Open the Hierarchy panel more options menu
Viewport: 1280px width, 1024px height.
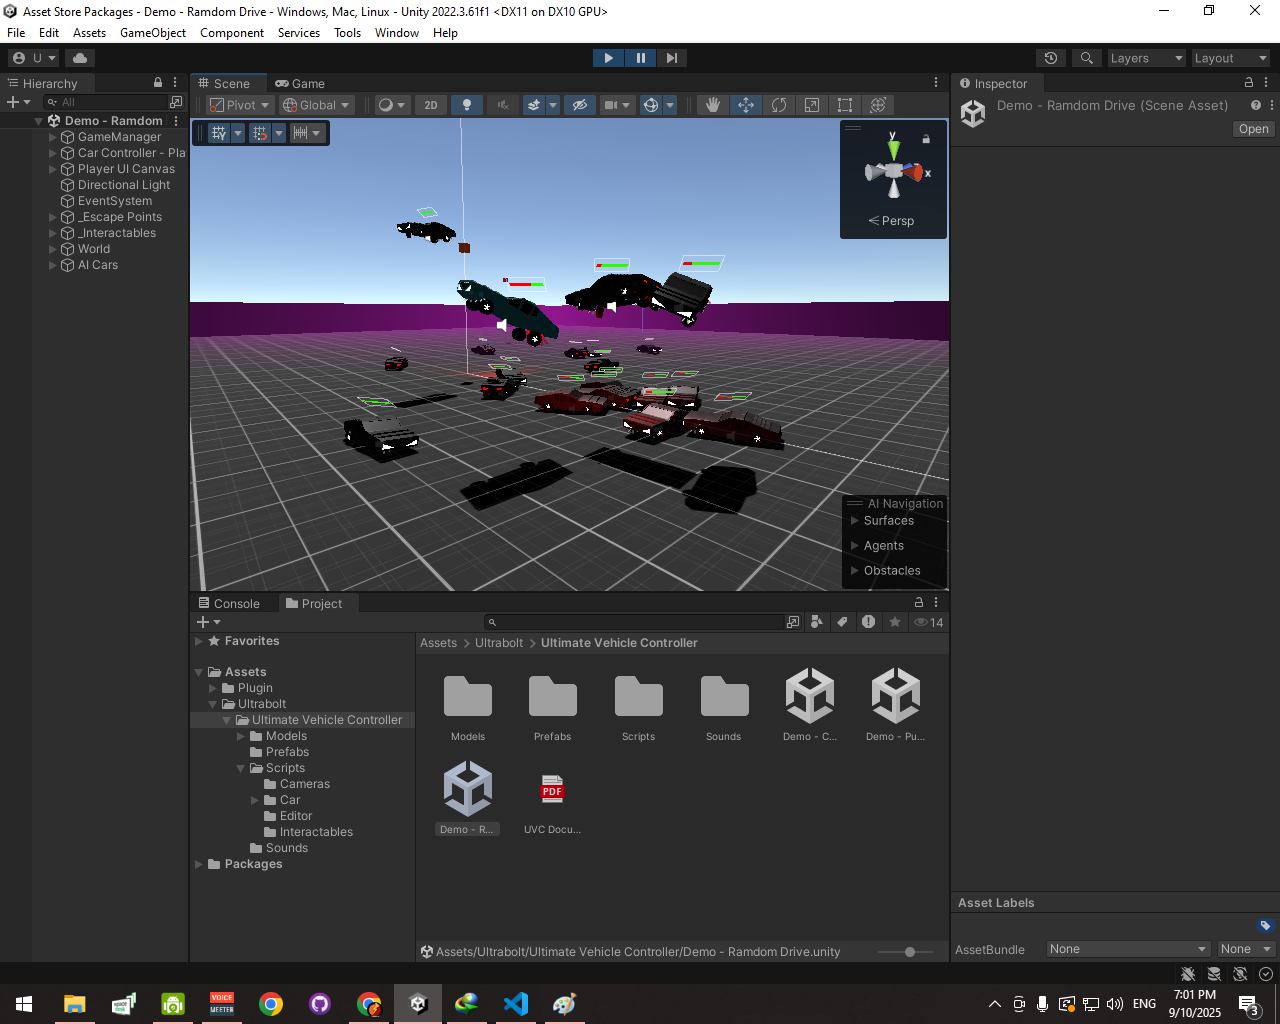click(175, 83)
